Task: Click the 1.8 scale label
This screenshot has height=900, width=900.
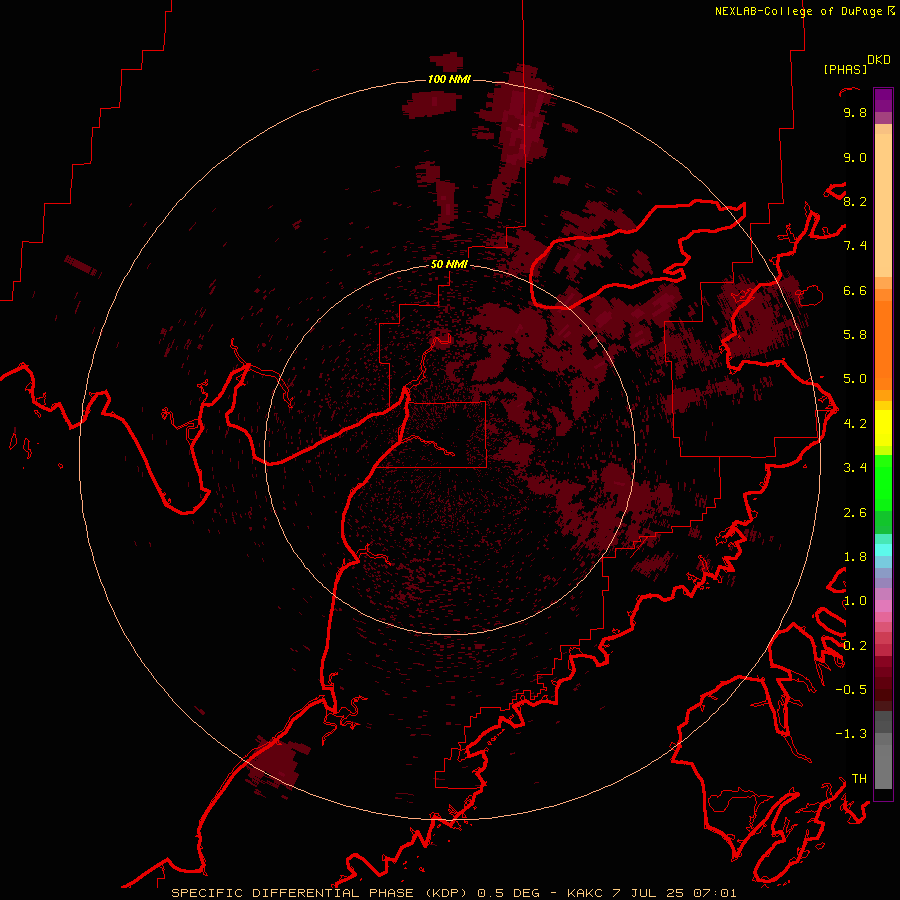Action: (855, 556)
